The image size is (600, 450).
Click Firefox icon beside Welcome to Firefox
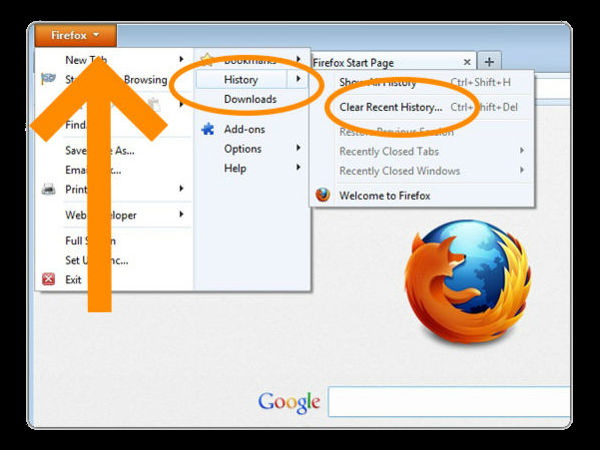(x=323, y=195)
